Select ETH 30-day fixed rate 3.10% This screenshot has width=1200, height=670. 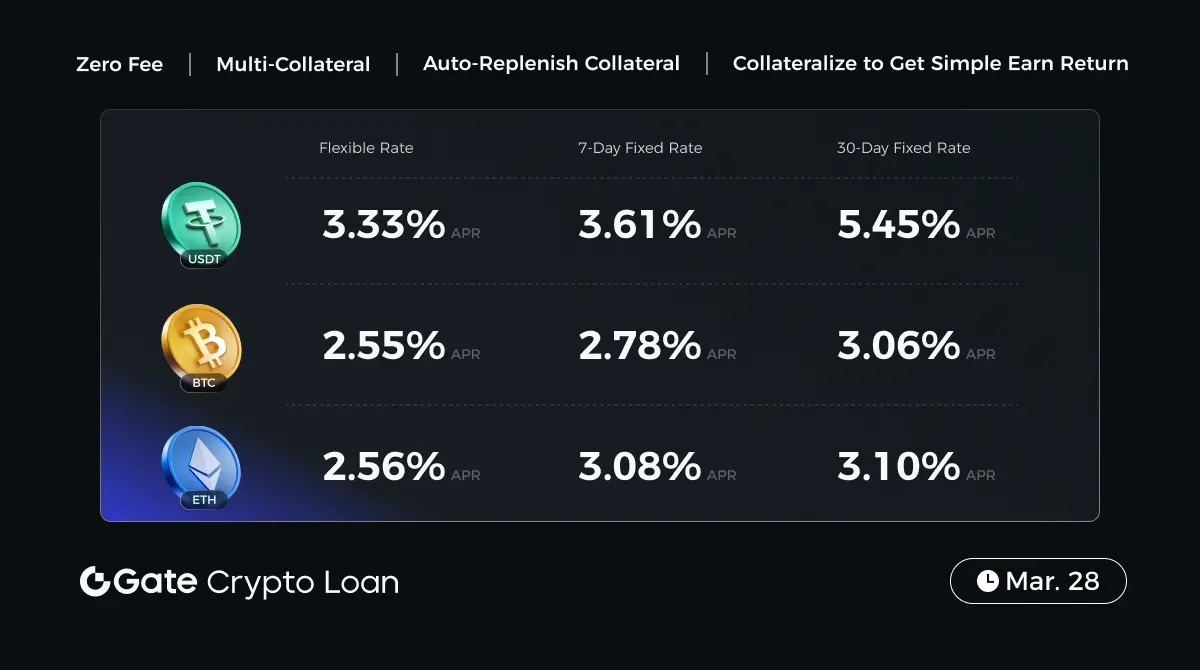pos(899,466)
